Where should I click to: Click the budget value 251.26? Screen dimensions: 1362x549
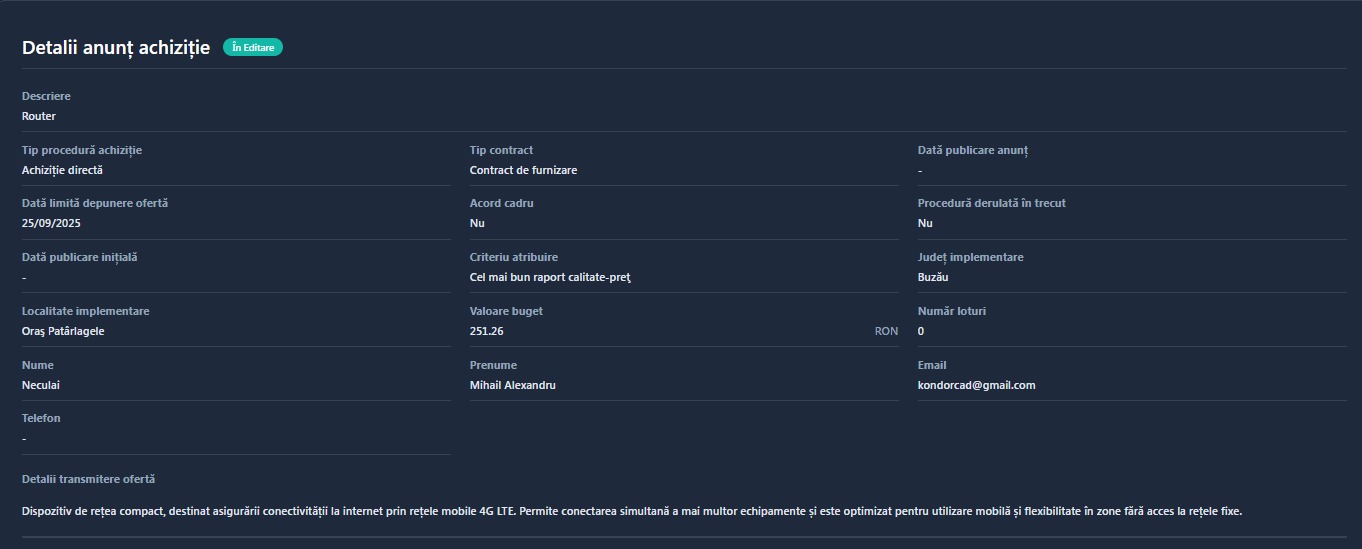click(x=486, y=331)
